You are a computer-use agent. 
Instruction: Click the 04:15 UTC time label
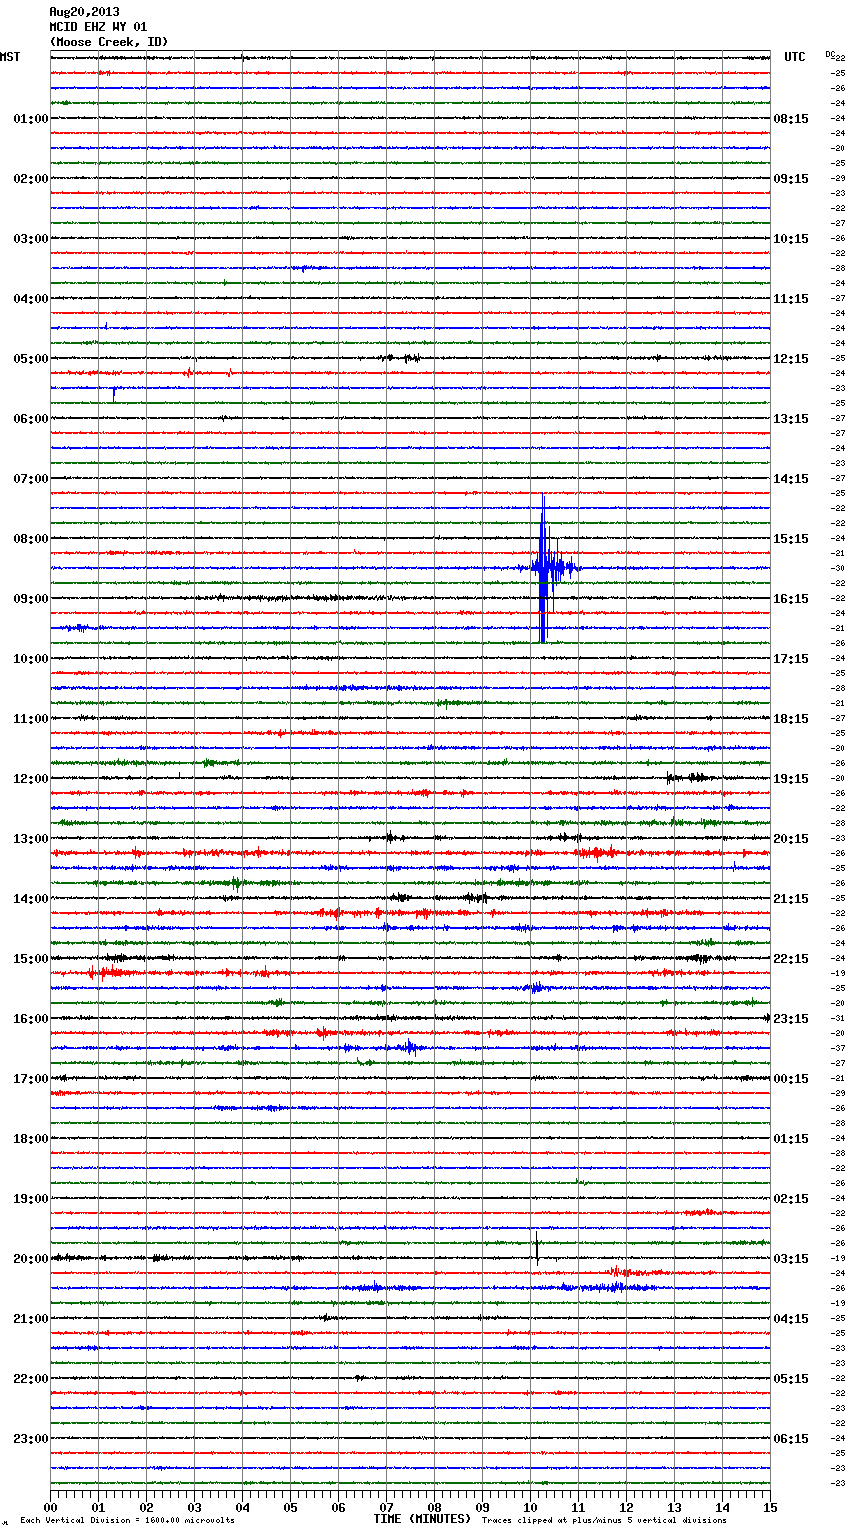coord(791,1319)
